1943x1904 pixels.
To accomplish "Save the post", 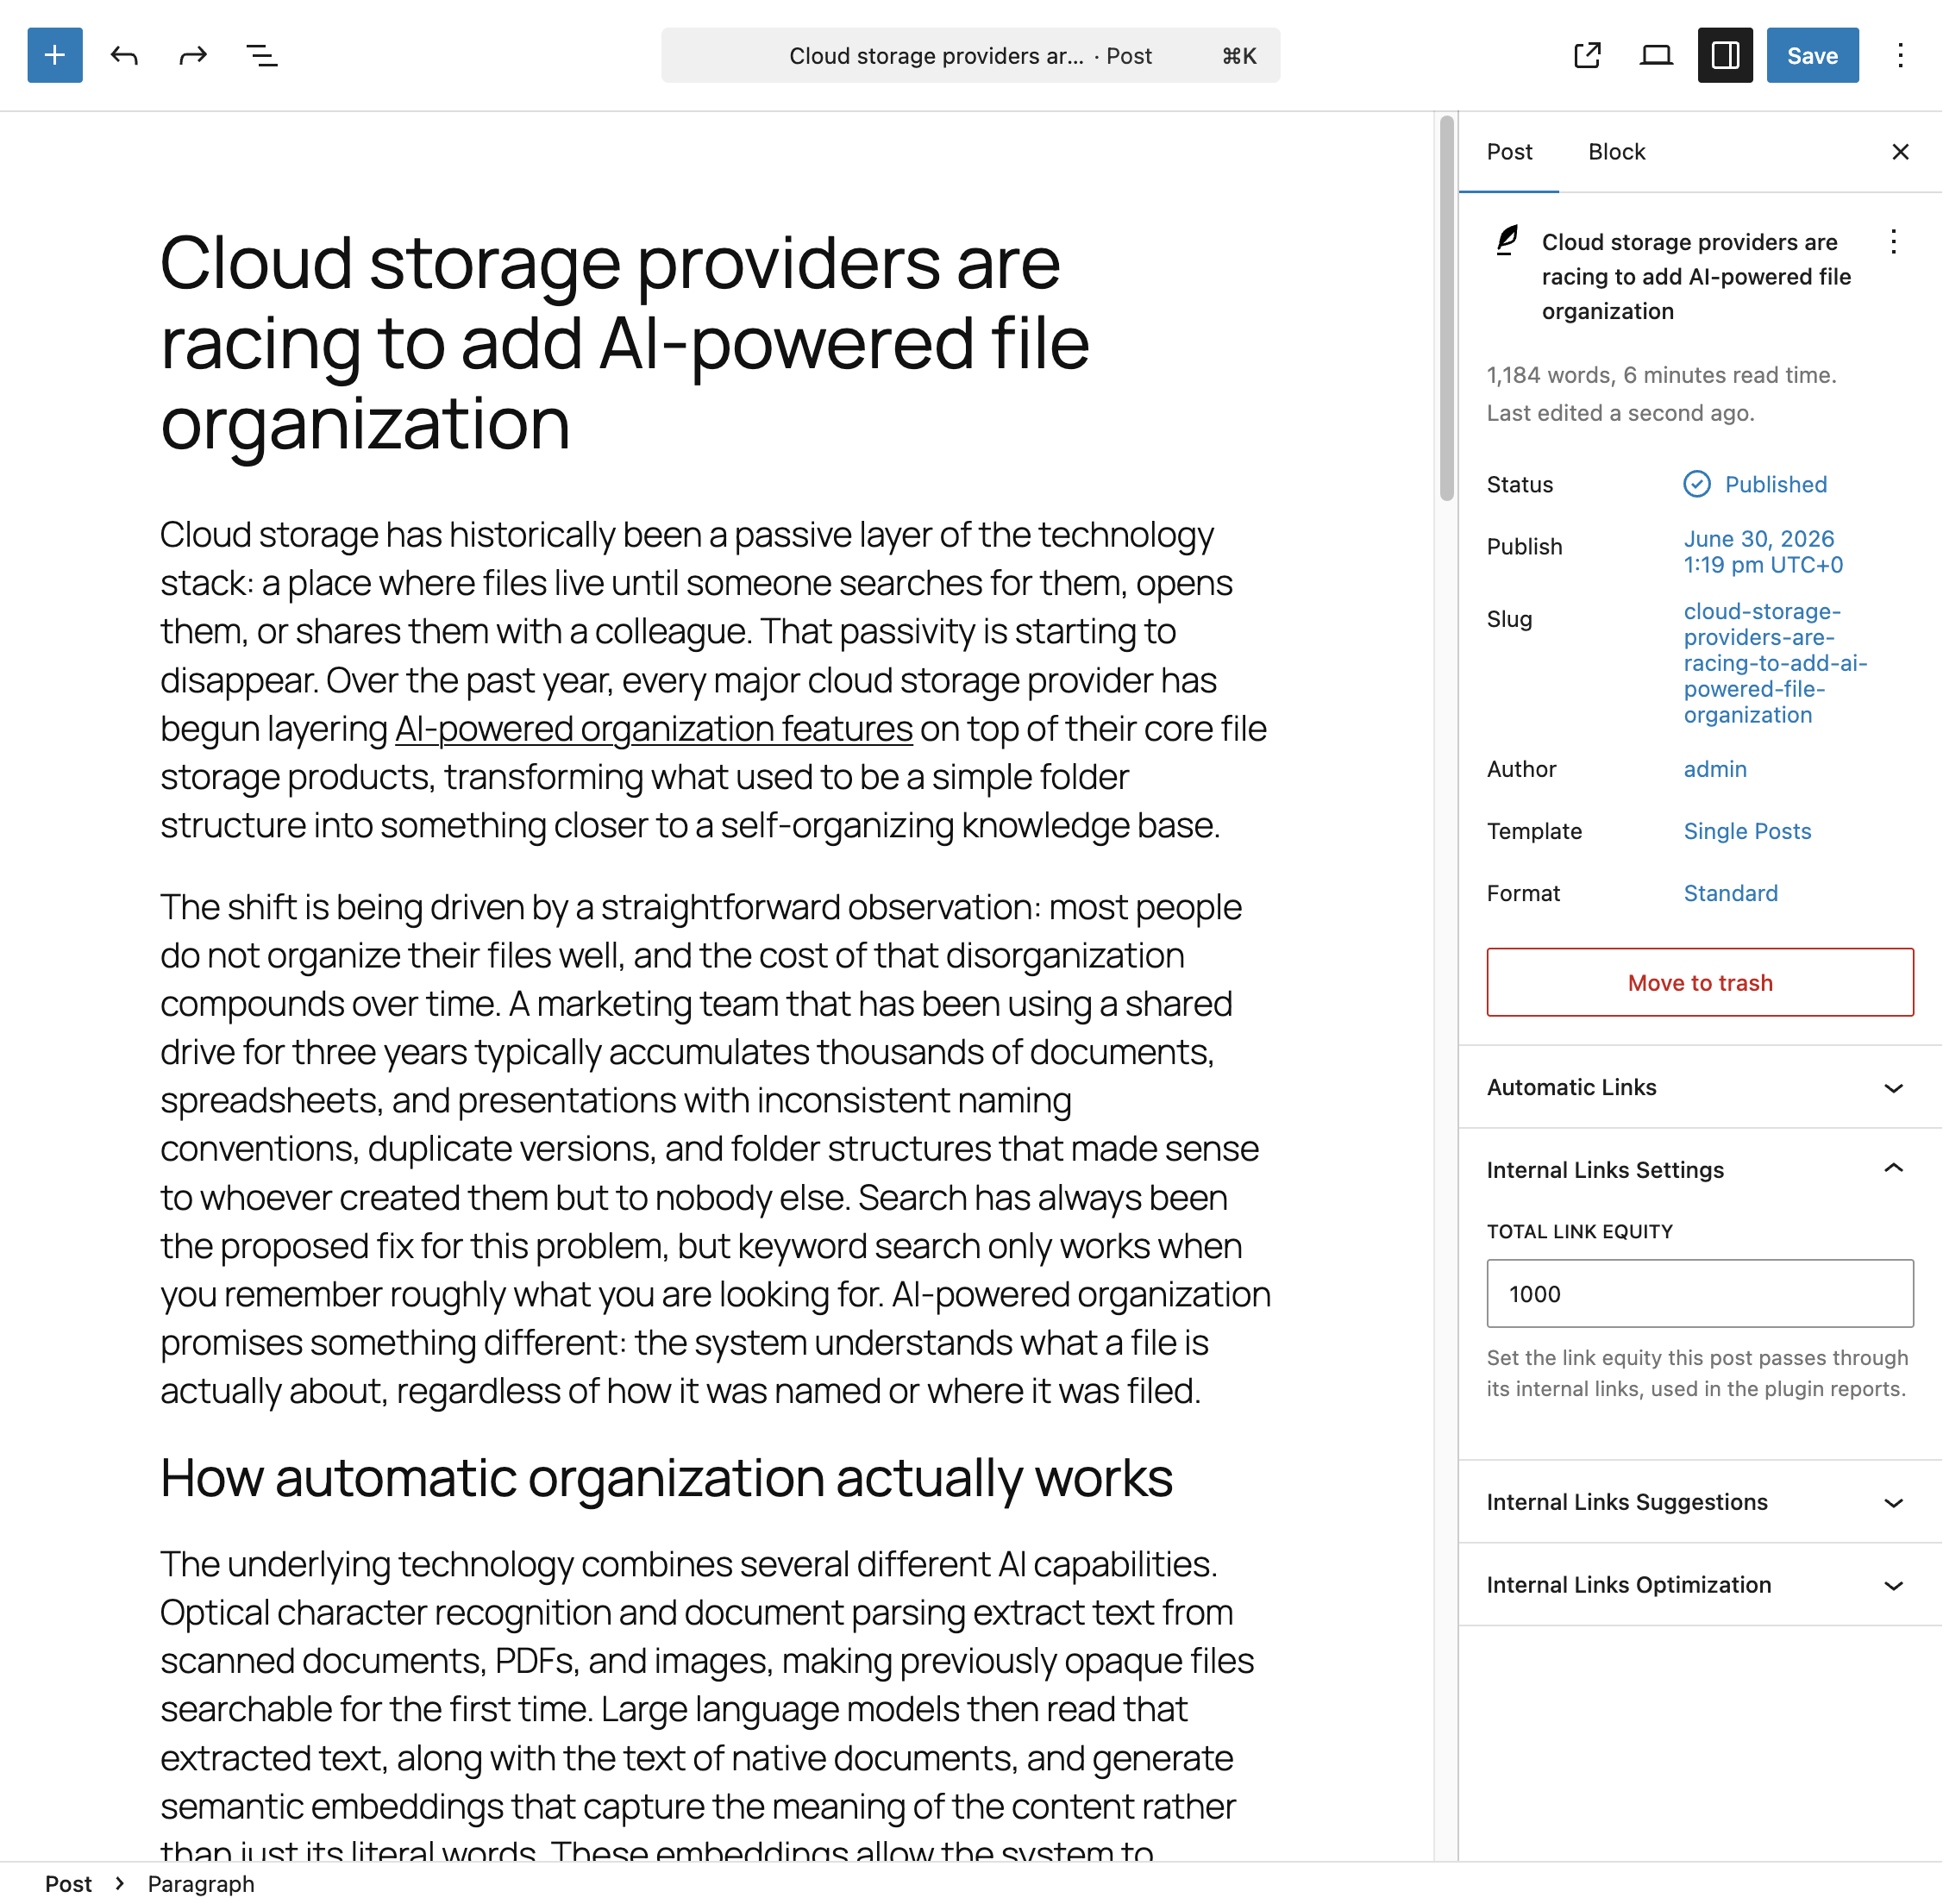I will tap(1812, 55).
